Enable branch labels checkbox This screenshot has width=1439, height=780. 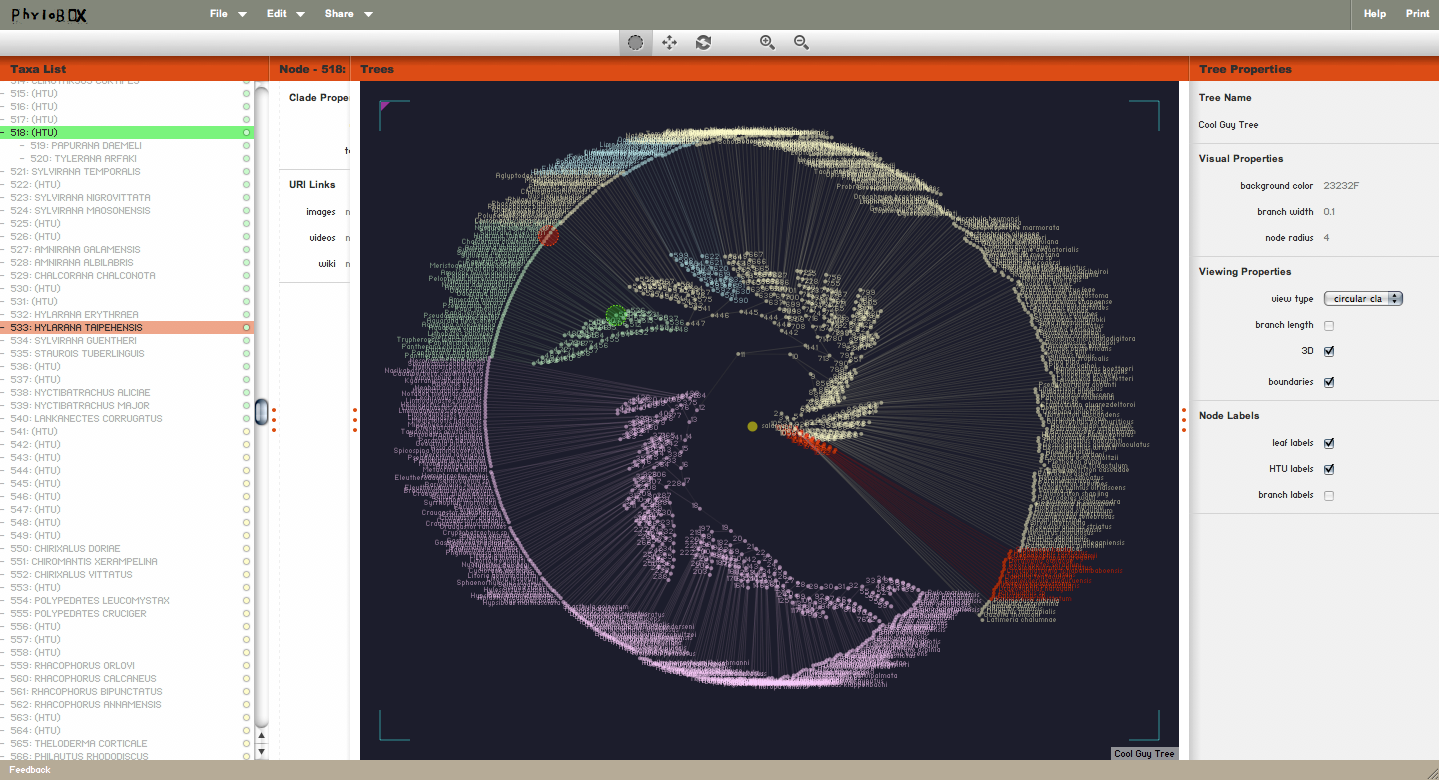(x=1329, y=495)
